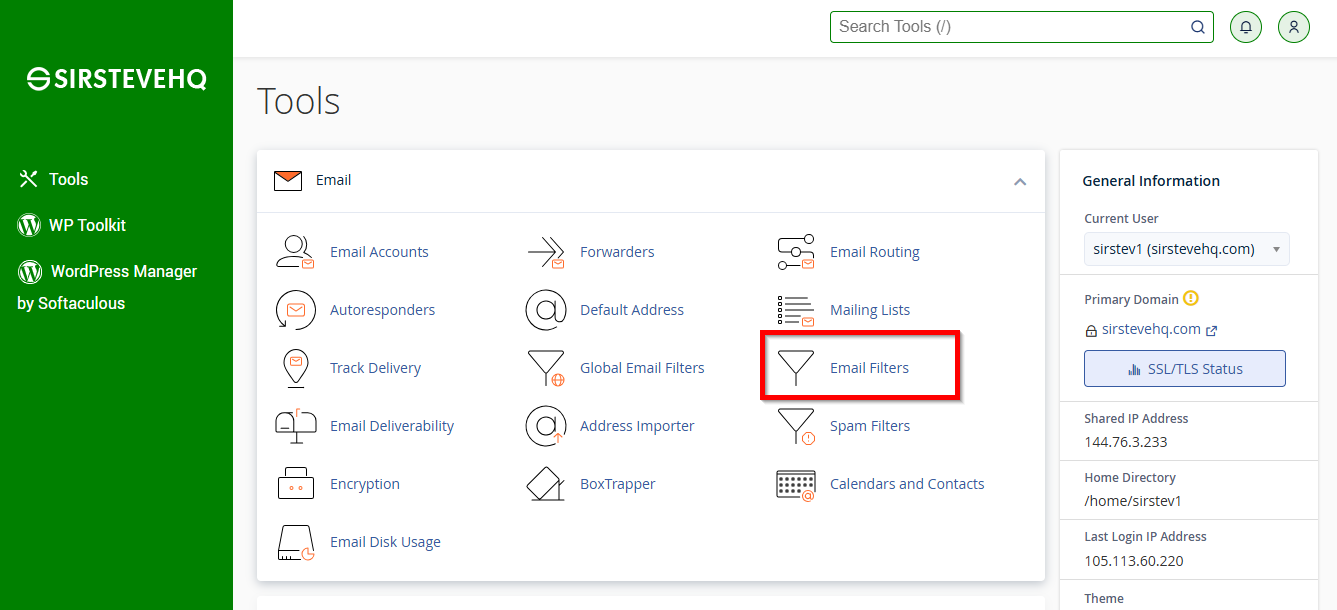Open the Autoresponders link
The height and width of the screenshot is (610, 1337).
point(382,310)
